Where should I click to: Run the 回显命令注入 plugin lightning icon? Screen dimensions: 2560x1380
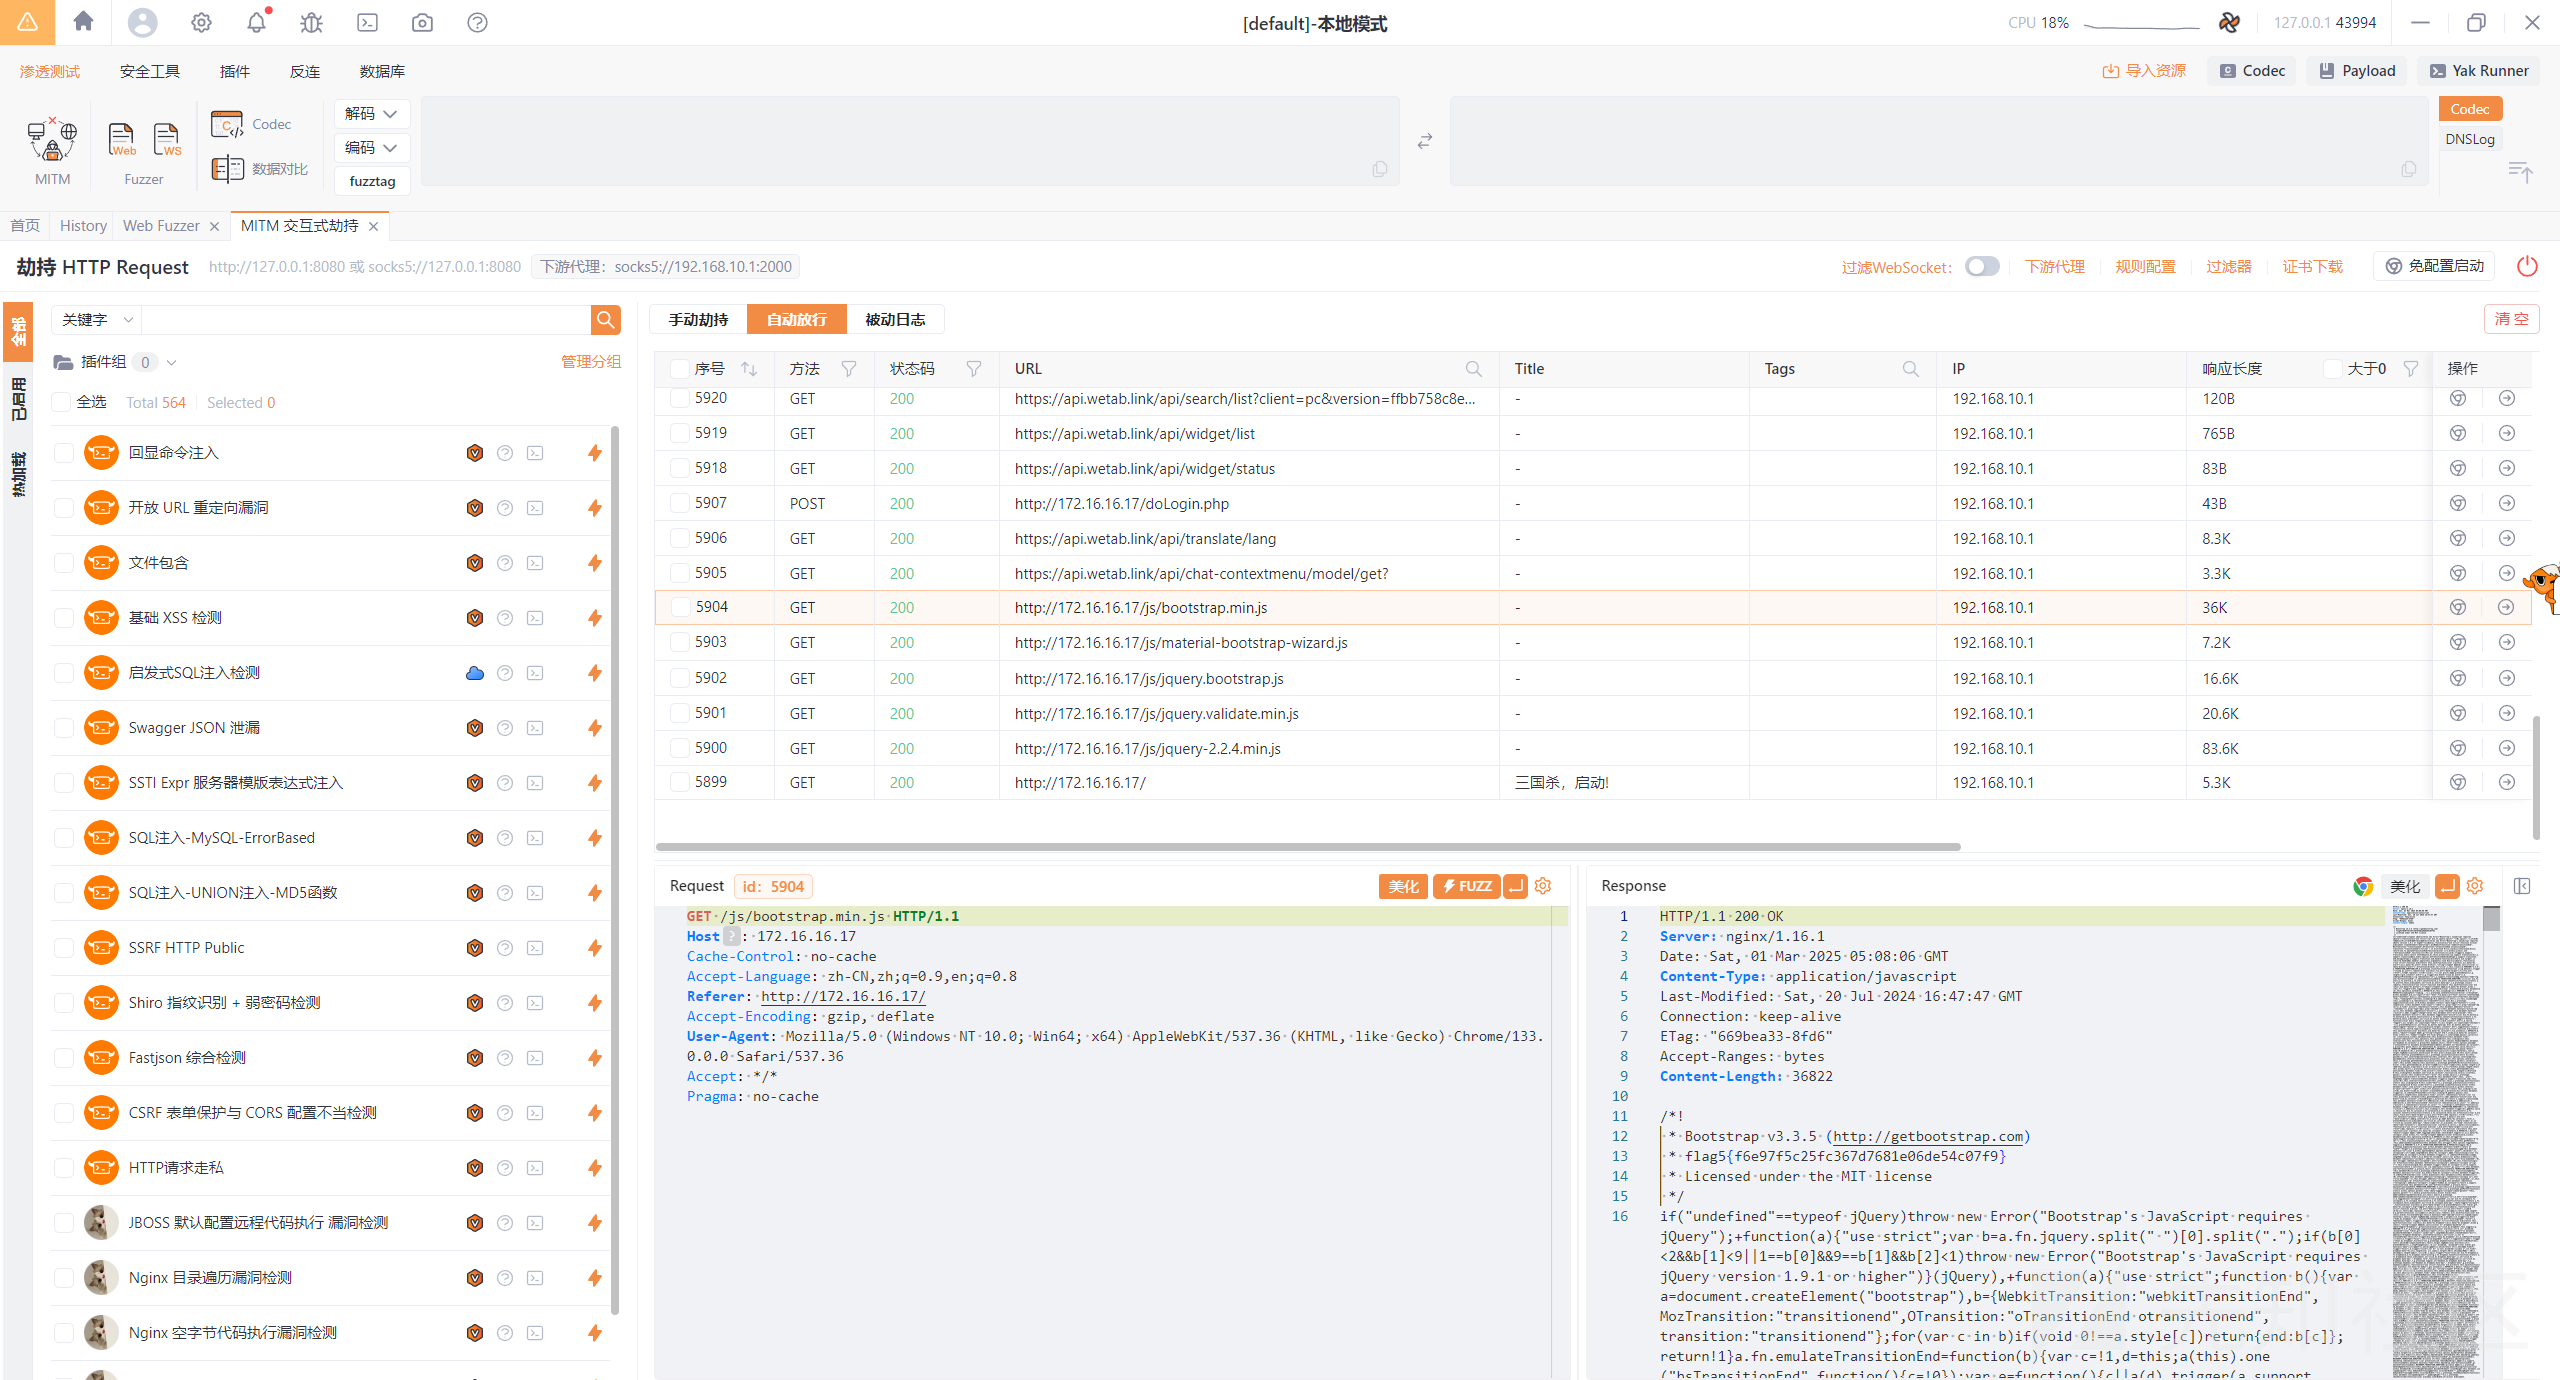tap(595, 453)
